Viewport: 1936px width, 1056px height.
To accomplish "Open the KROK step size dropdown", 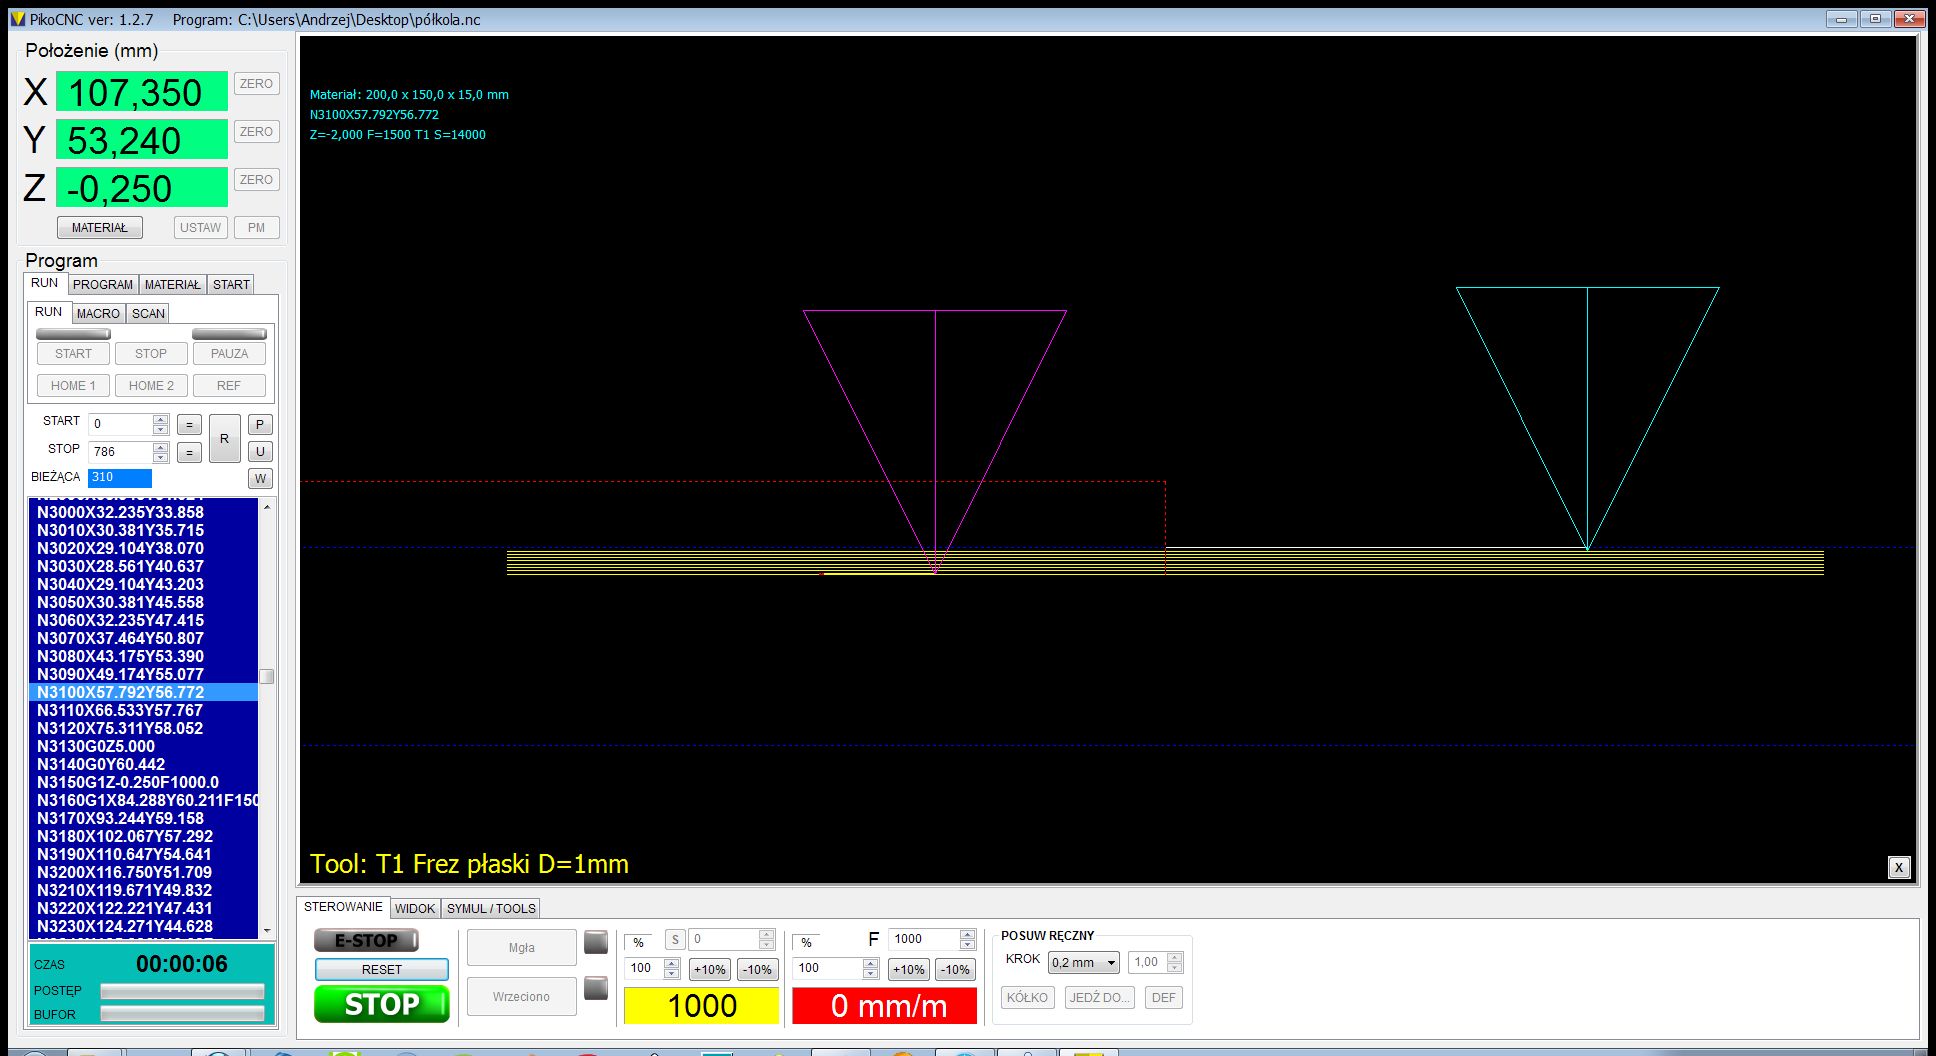I will point(1083,963).
